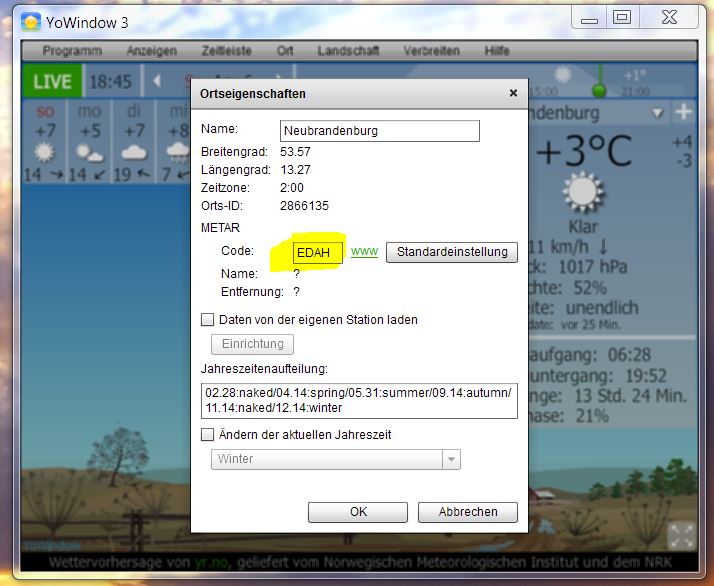Confirm the dialog with OK
The width and height of the screenshot is (714, 586).
tap(358, 512)
